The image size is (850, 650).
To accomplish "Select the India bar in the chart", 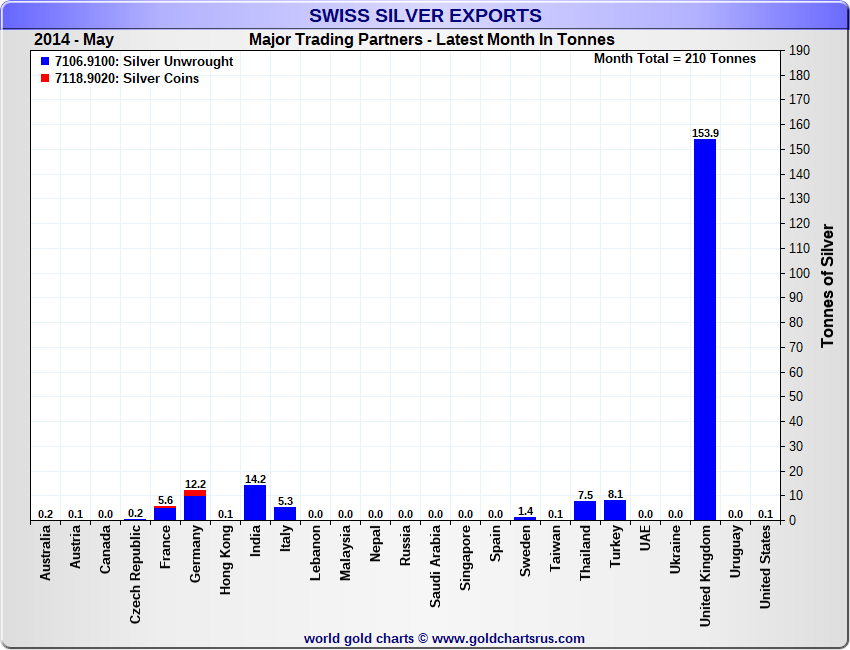I will 255,503.
